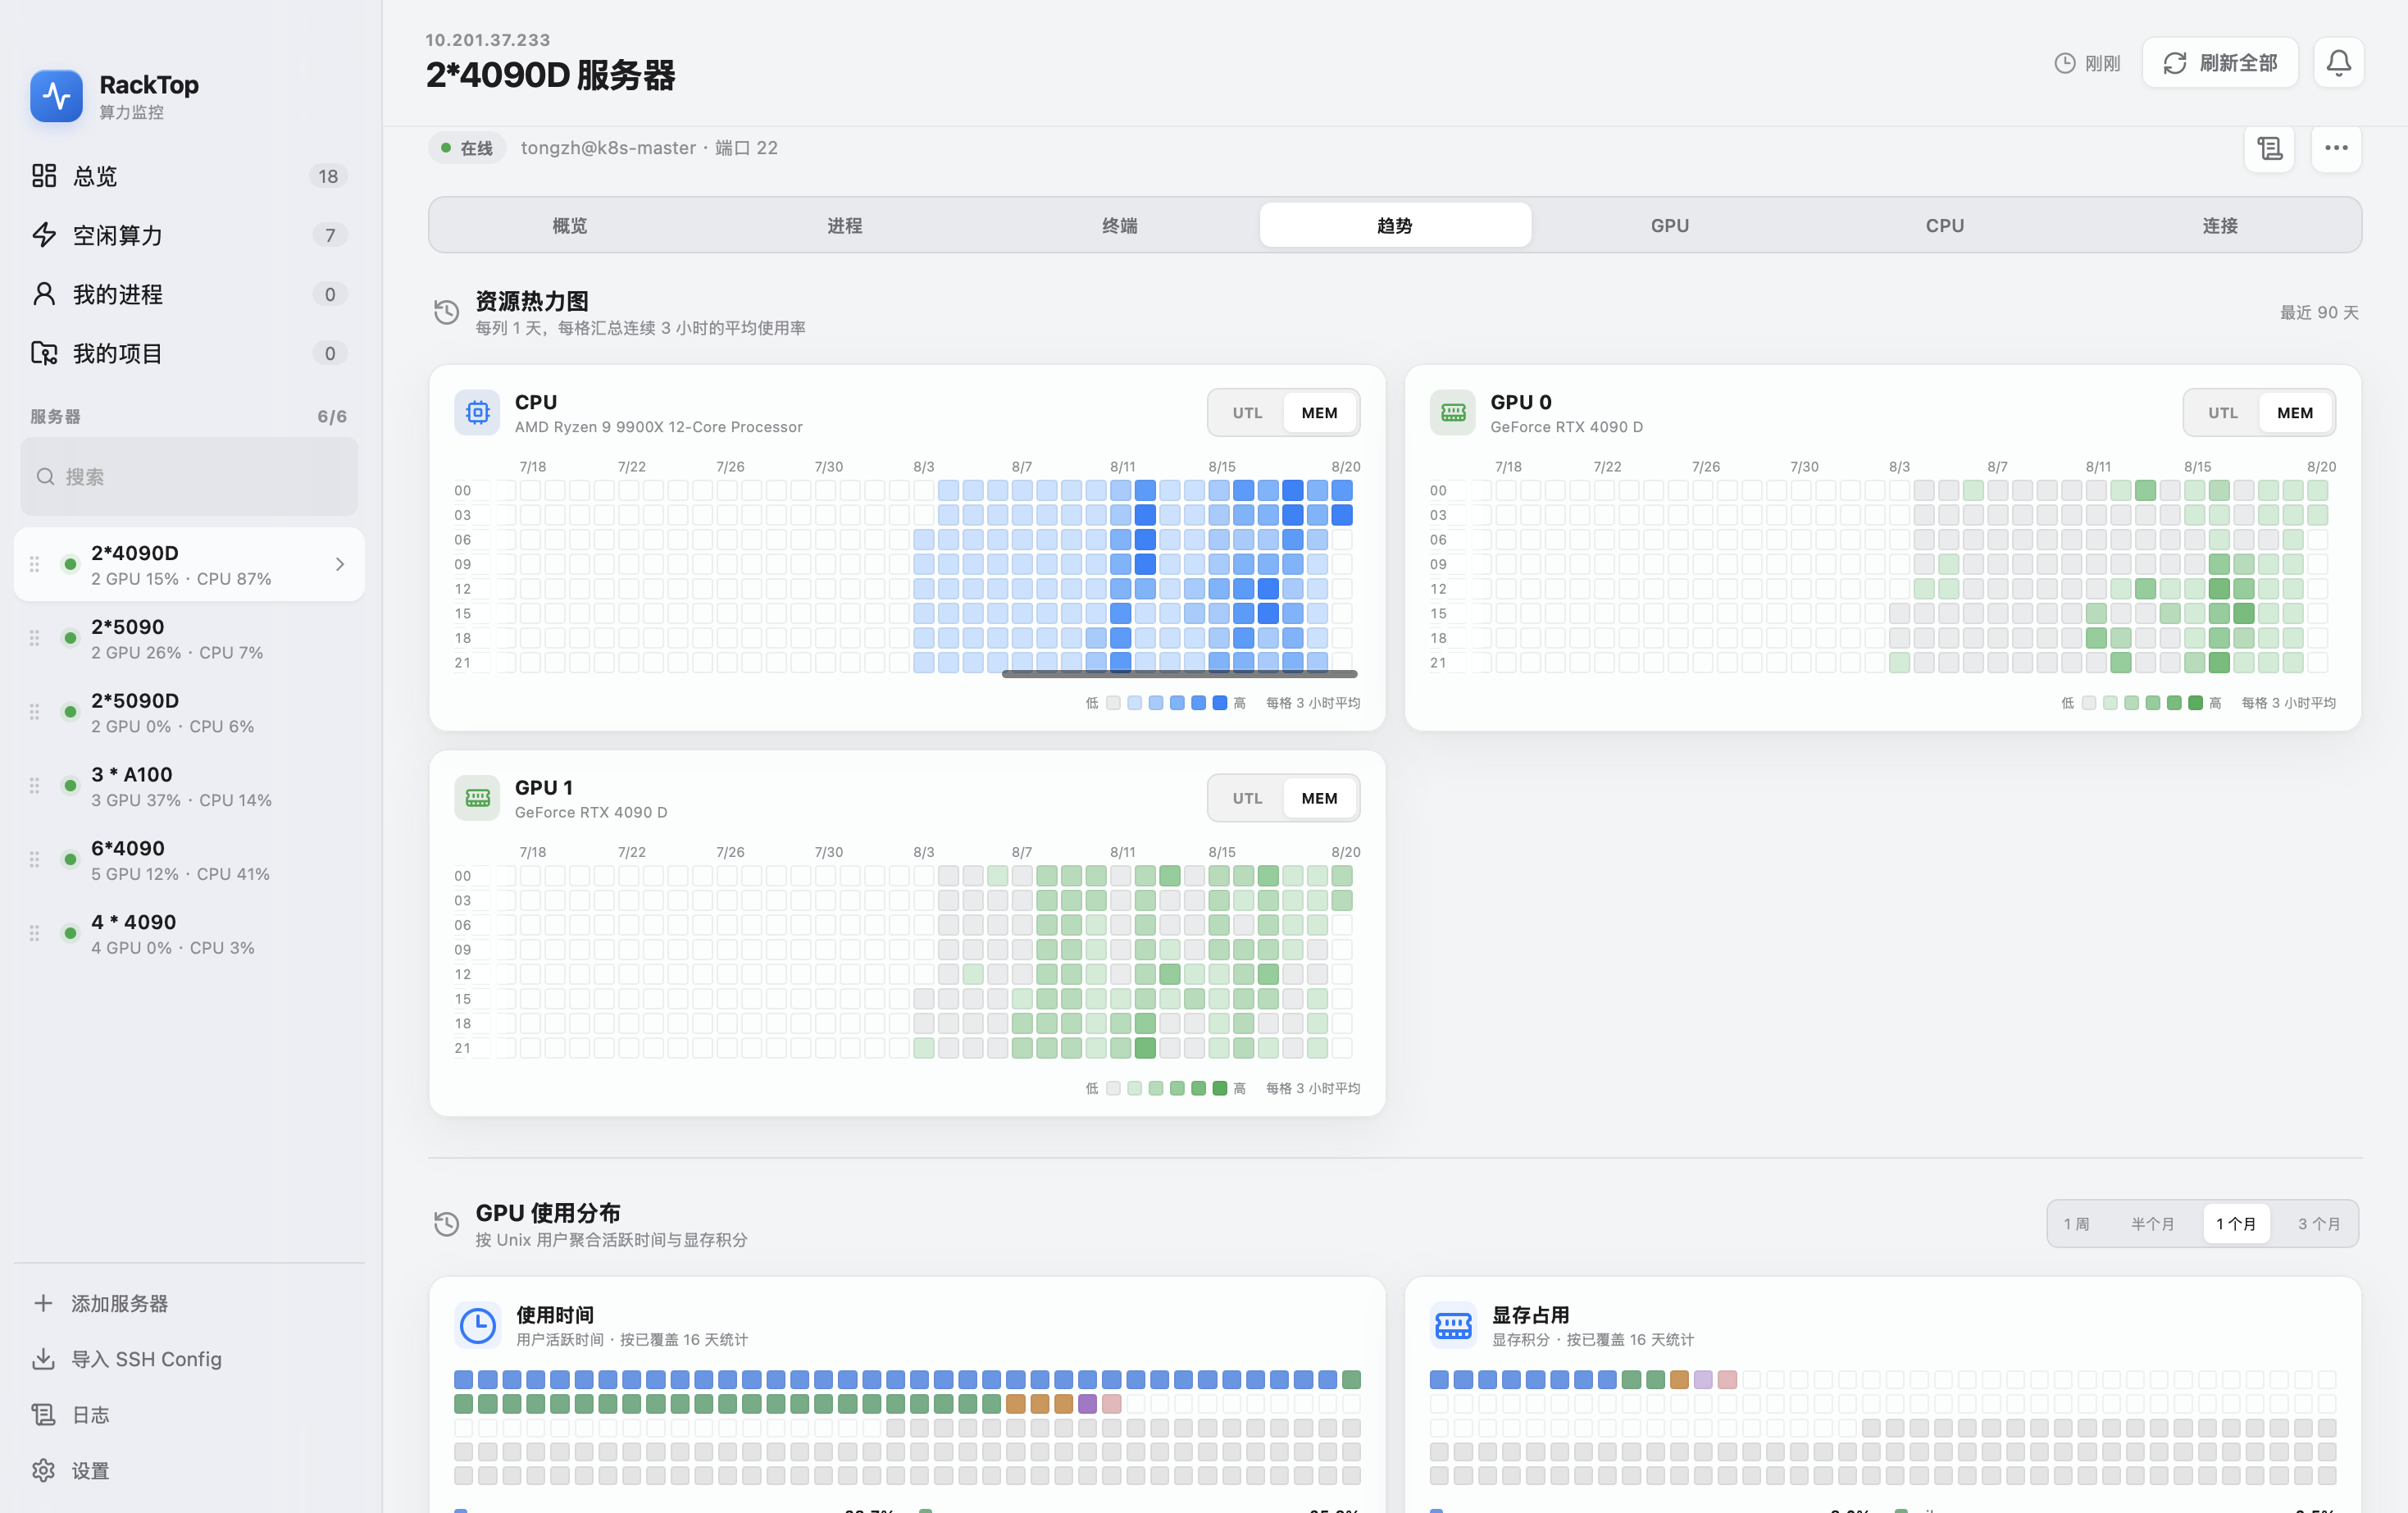Switch the CPU heatmap to UTL
The image size is (2408, 1513).
coord(1247,413)
